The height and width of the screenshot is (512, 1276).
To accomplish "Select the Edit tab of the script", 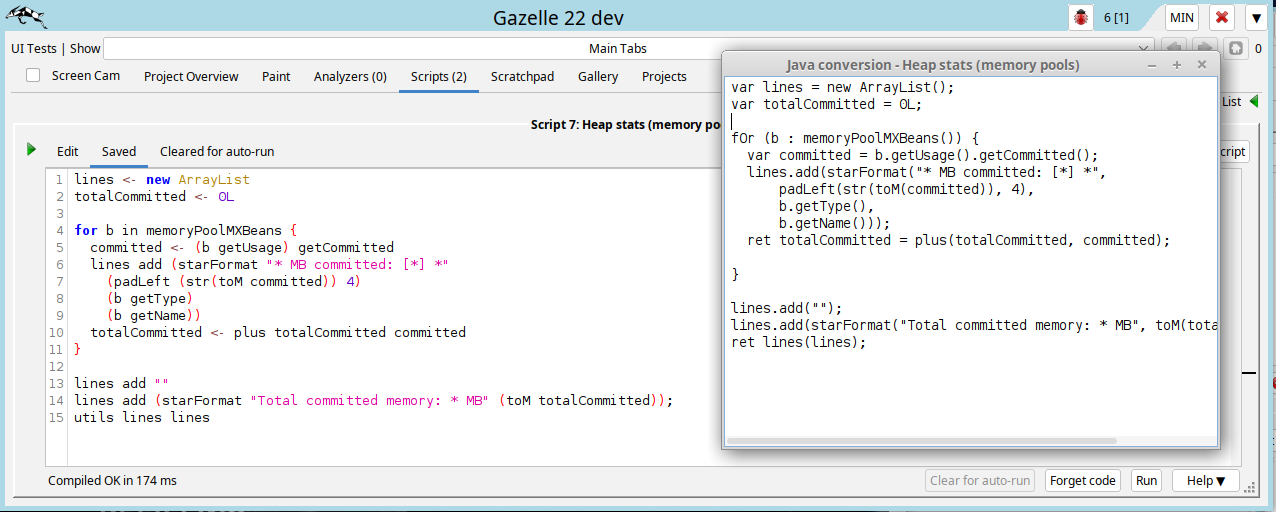I will tap(67, 152).
